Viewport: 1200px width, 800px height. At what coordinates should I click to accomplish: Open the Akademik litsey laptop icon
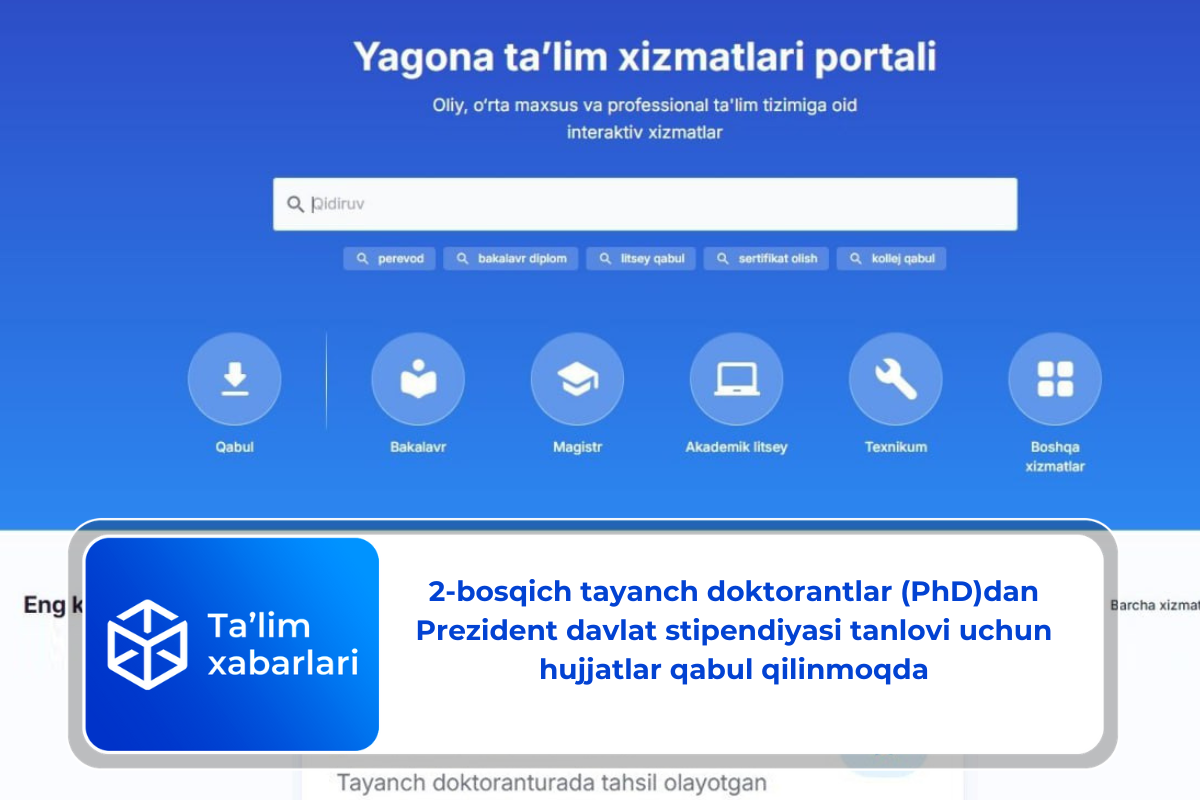tap(736, 379)
